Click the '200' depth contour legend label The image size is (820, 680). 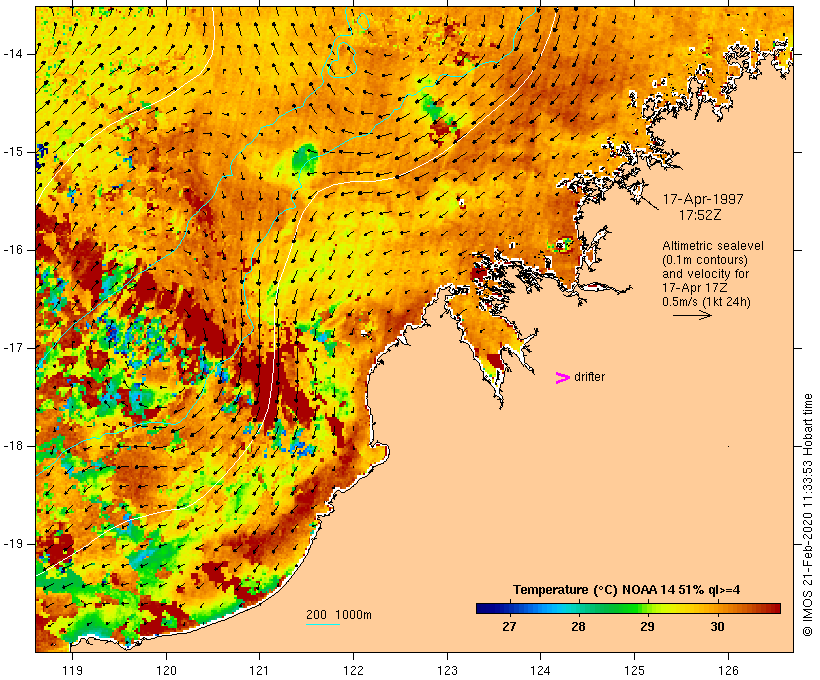[x=316, y=615]
